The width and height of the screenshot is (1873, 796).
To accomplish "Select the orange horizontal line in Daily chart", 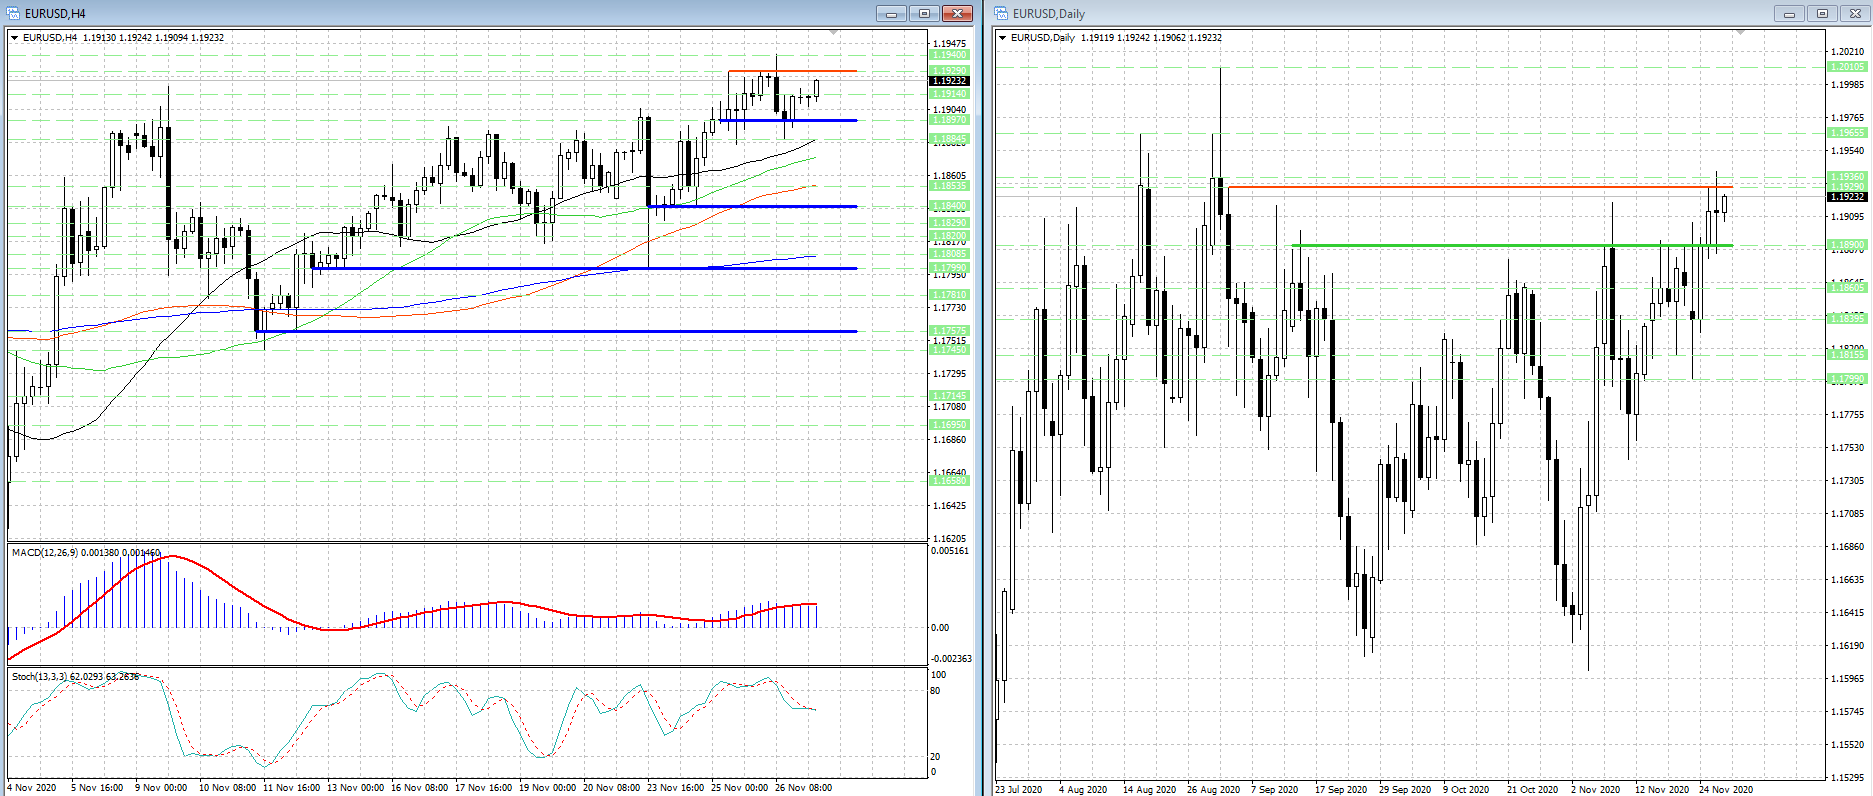I will [1480, 187].
